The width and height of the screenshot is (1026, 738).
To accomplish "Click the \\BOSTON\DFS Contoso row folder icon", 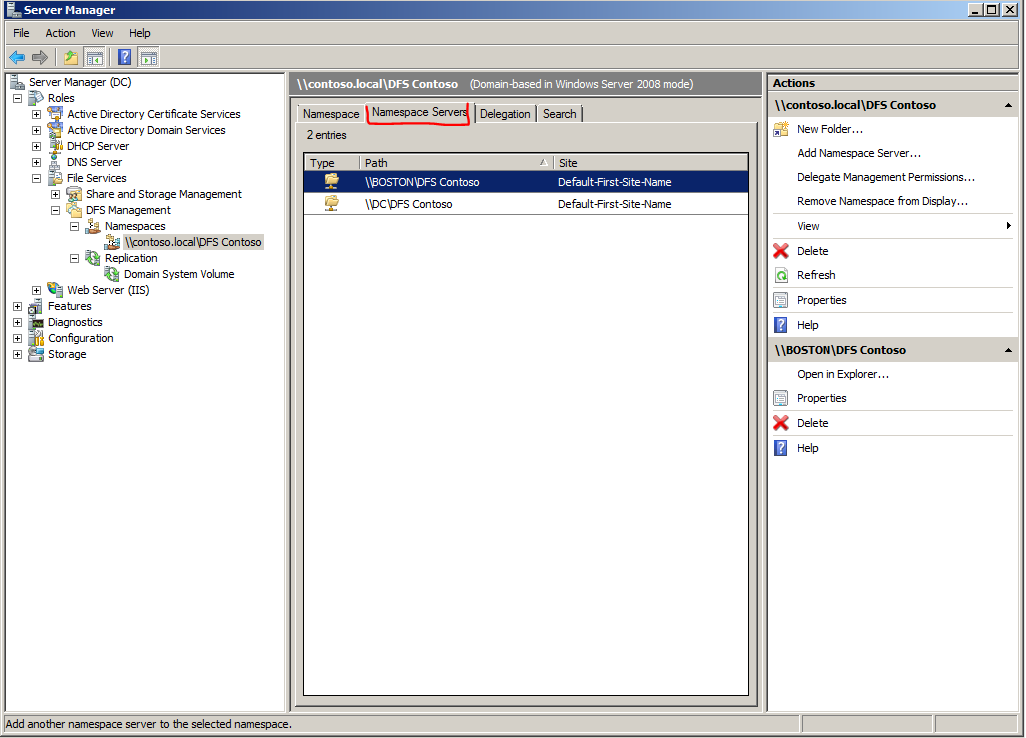I will click(x=332, y=181).
